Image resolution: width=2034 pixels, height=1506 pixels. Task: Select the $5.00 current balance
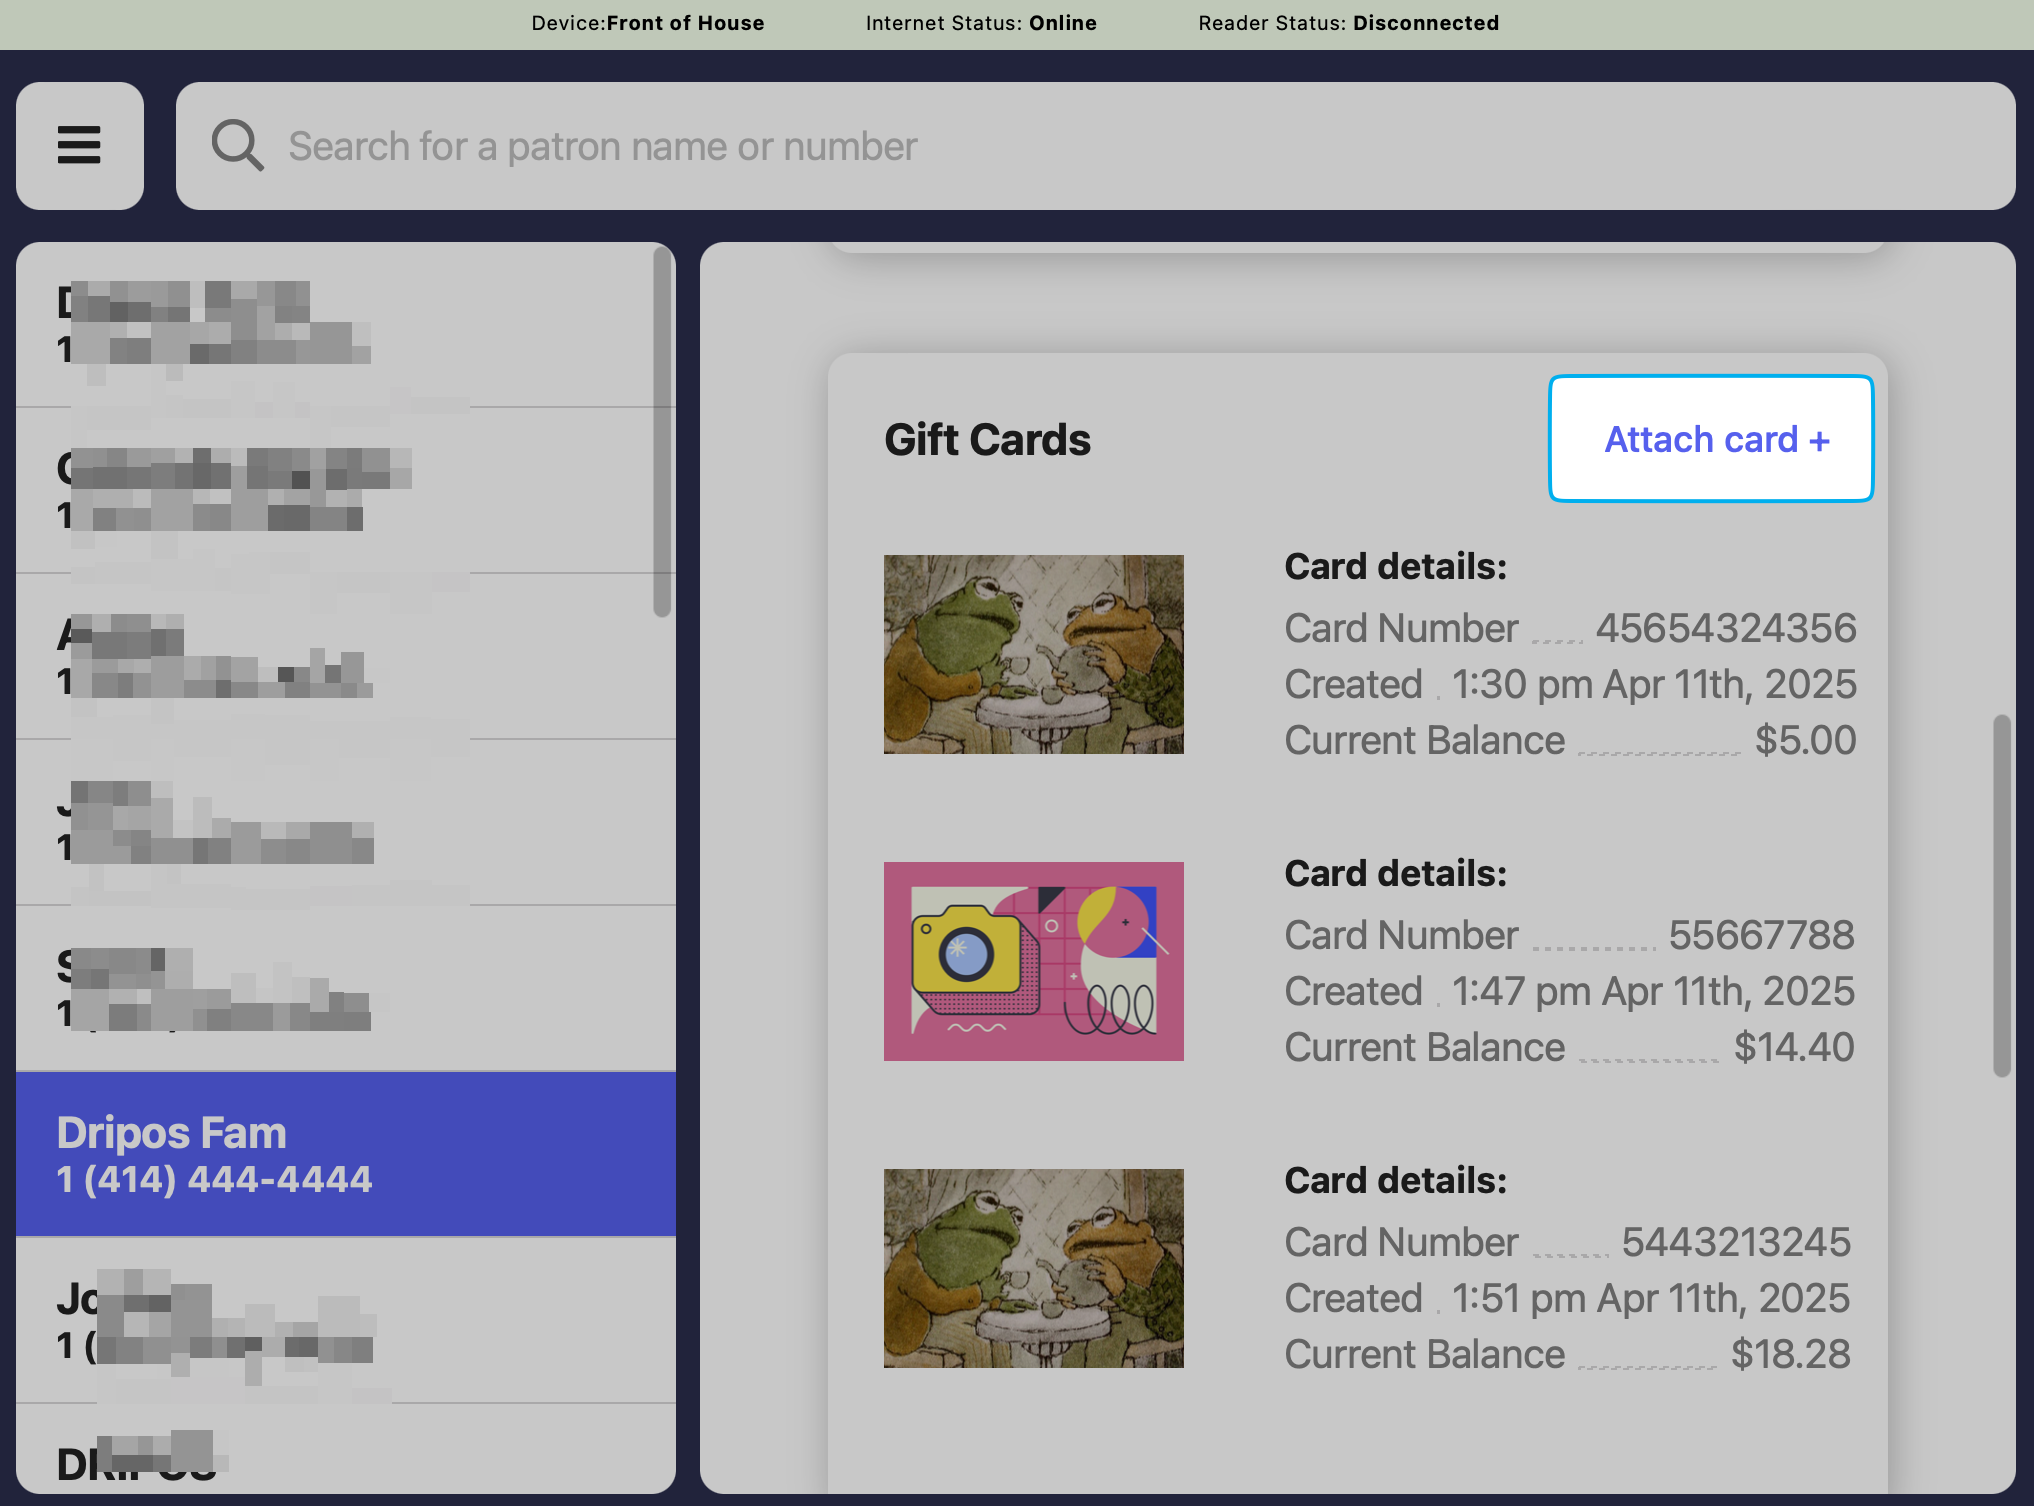[x=1805, y=740]
